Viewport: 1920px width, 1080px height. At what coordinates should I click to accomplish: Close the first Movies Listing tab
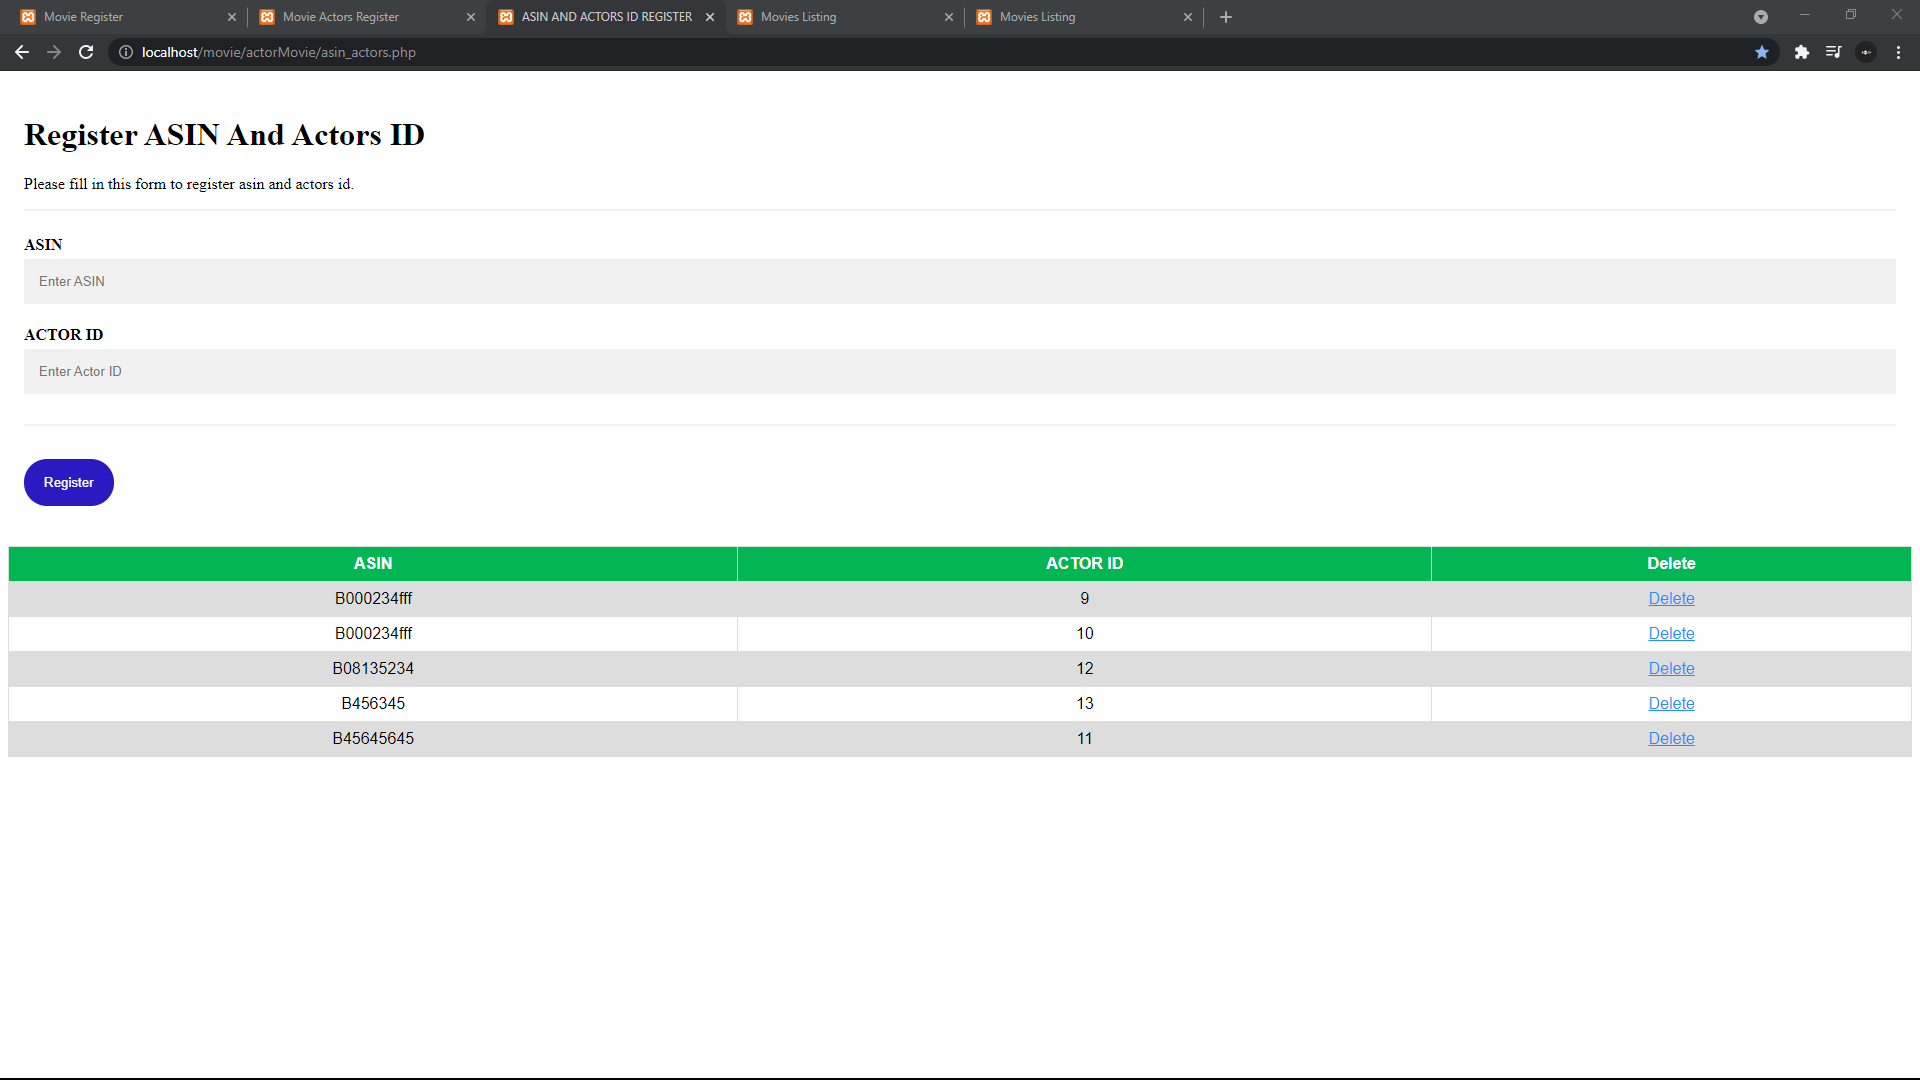click(949, 17)
